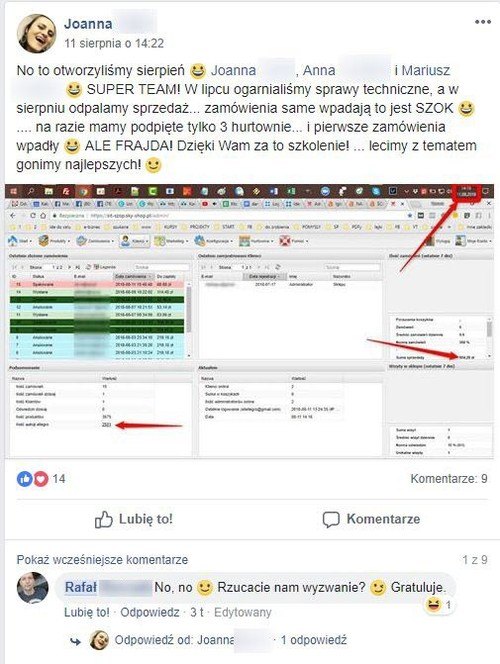Click the thumbs-up Lubię to! button
This screenshot has width=500, height=664.
click(x=134, y=519)
